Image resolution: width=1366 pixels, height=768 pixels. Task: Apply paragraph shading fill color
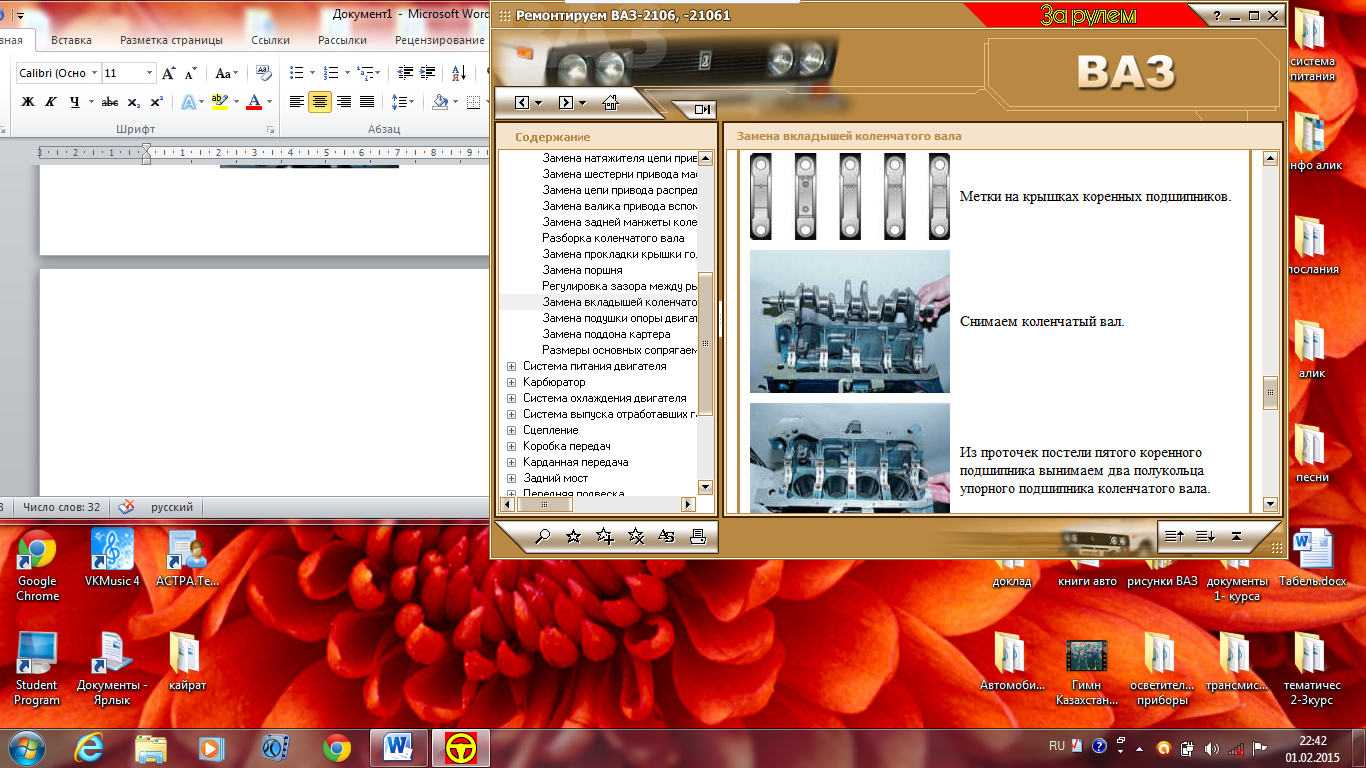tap(440, 102)
